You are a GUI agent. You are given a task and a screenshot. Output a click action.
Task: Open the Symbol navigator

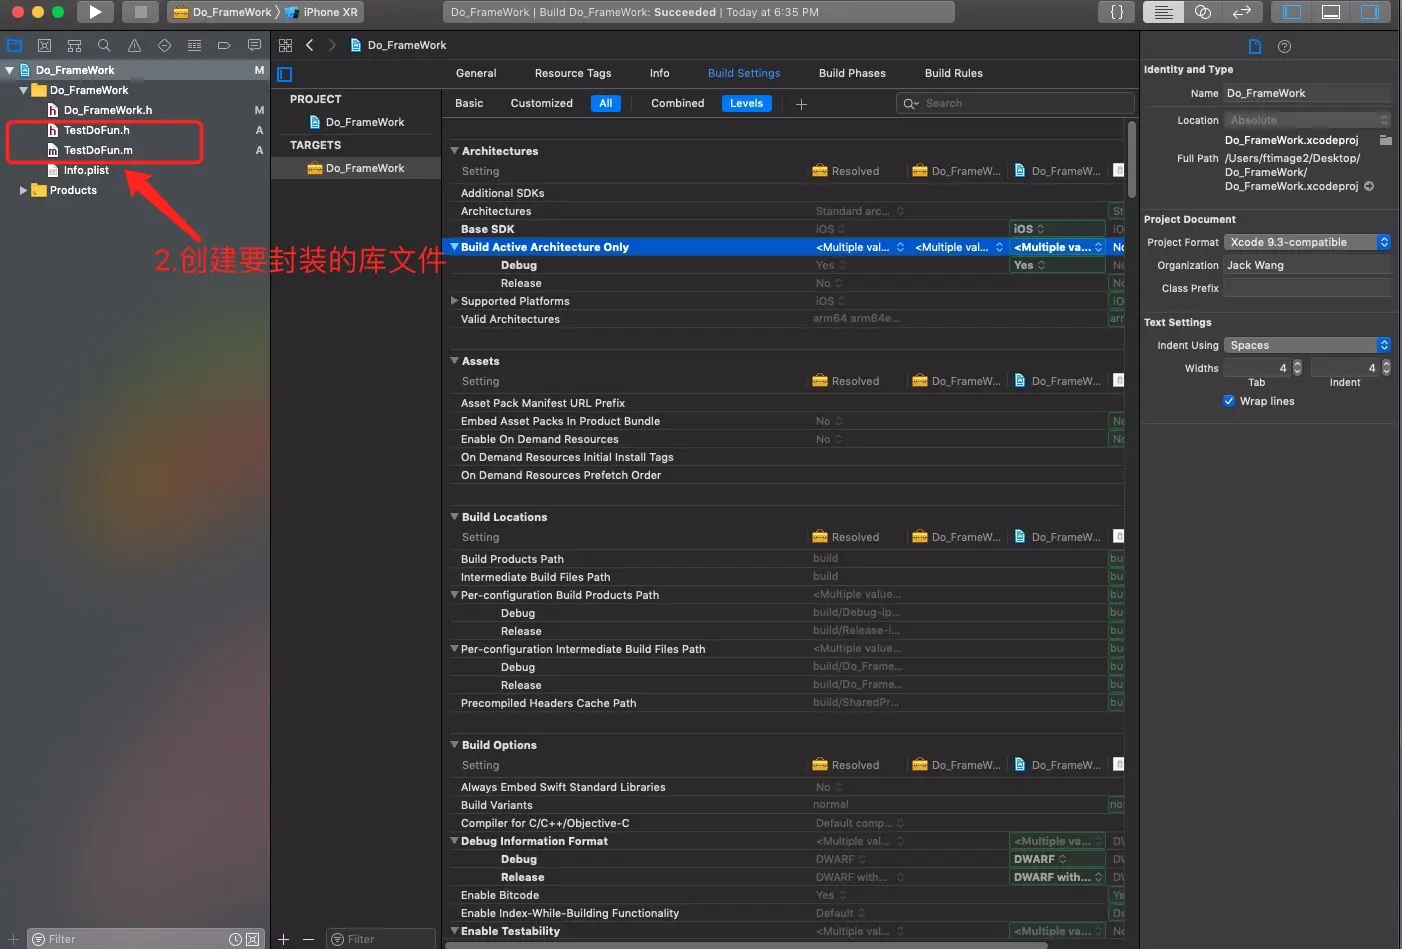click(74, 45)
